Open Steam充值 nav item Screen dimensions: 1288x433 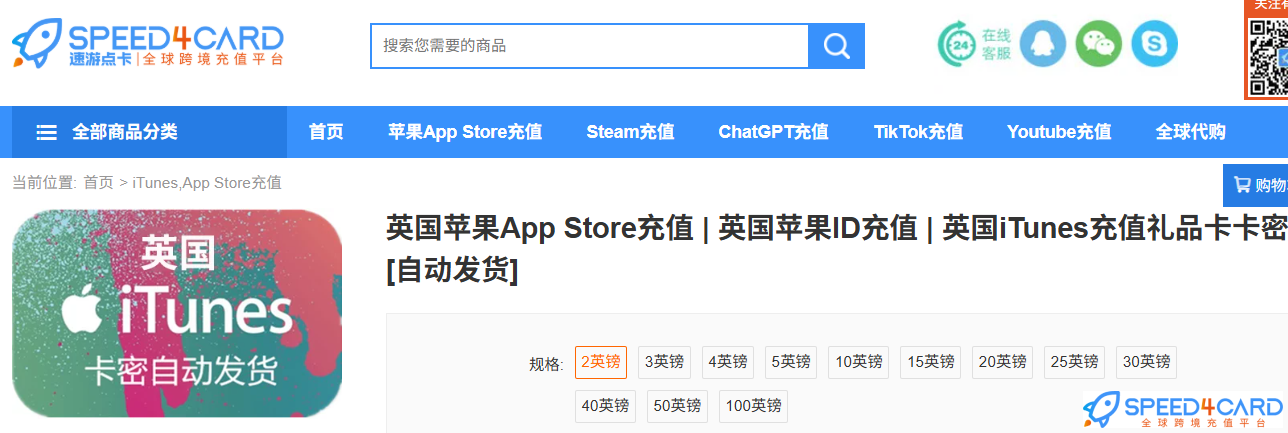click(630, 132)
